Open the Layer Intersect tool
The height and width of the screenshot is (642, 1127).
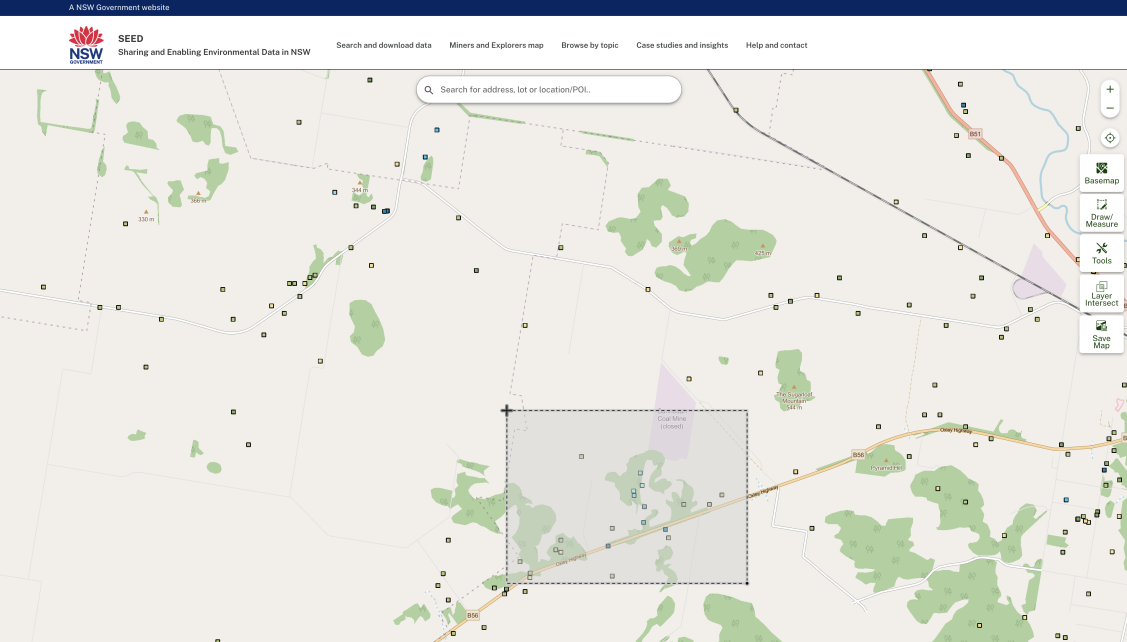click(1101, 293)
